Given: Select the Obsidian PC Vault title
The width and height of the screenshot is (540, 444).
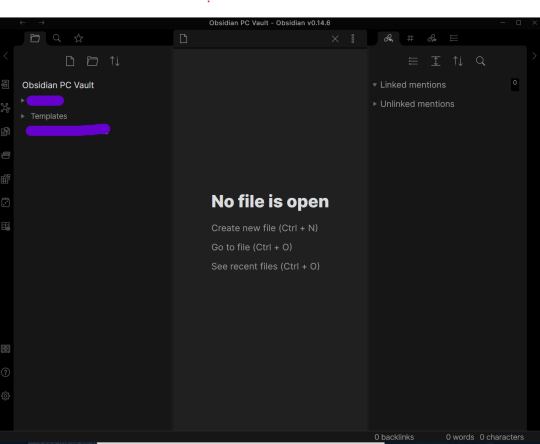Looking at the screenshot, I should tap(58, 85).
